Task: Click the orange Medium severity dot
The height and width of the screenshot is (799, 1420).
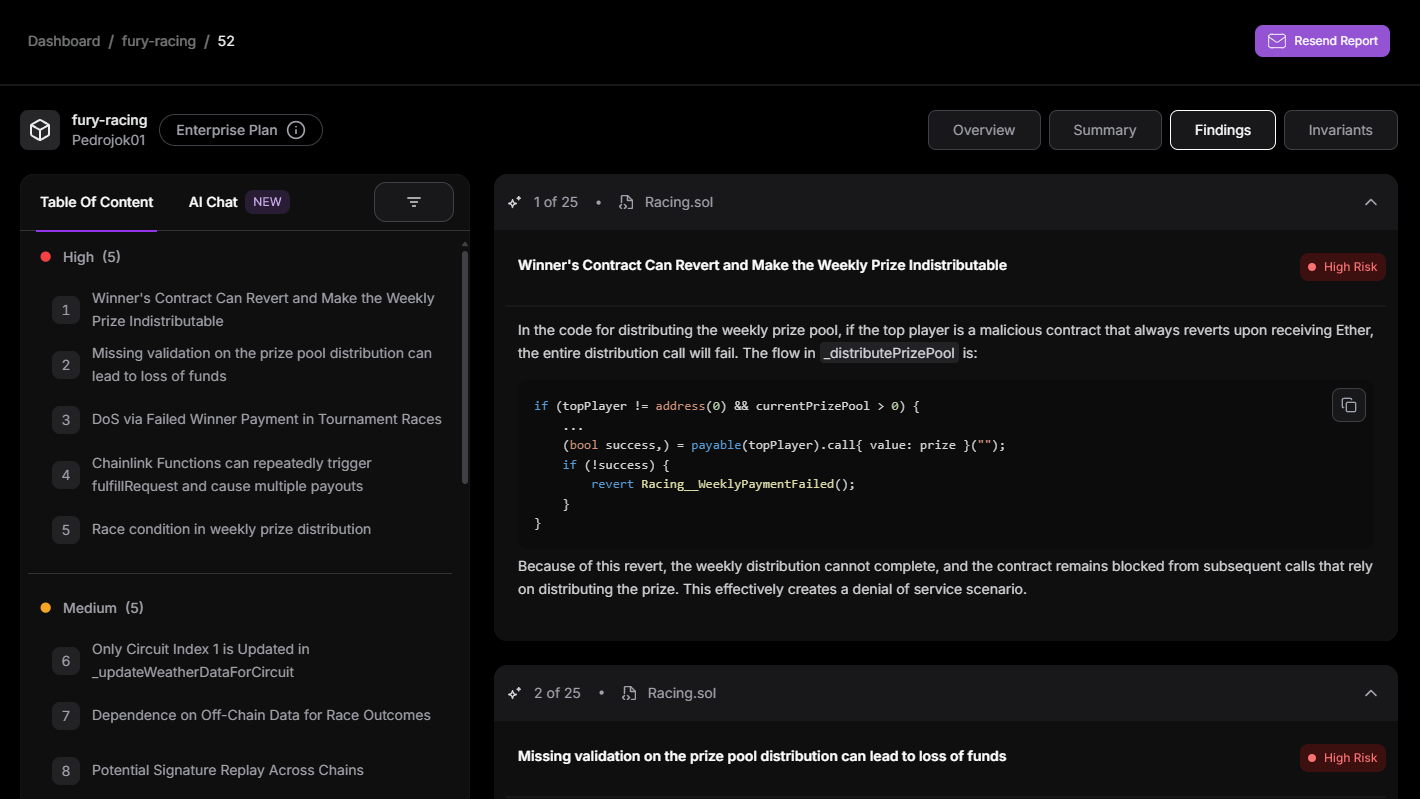Action: (45, 608)
